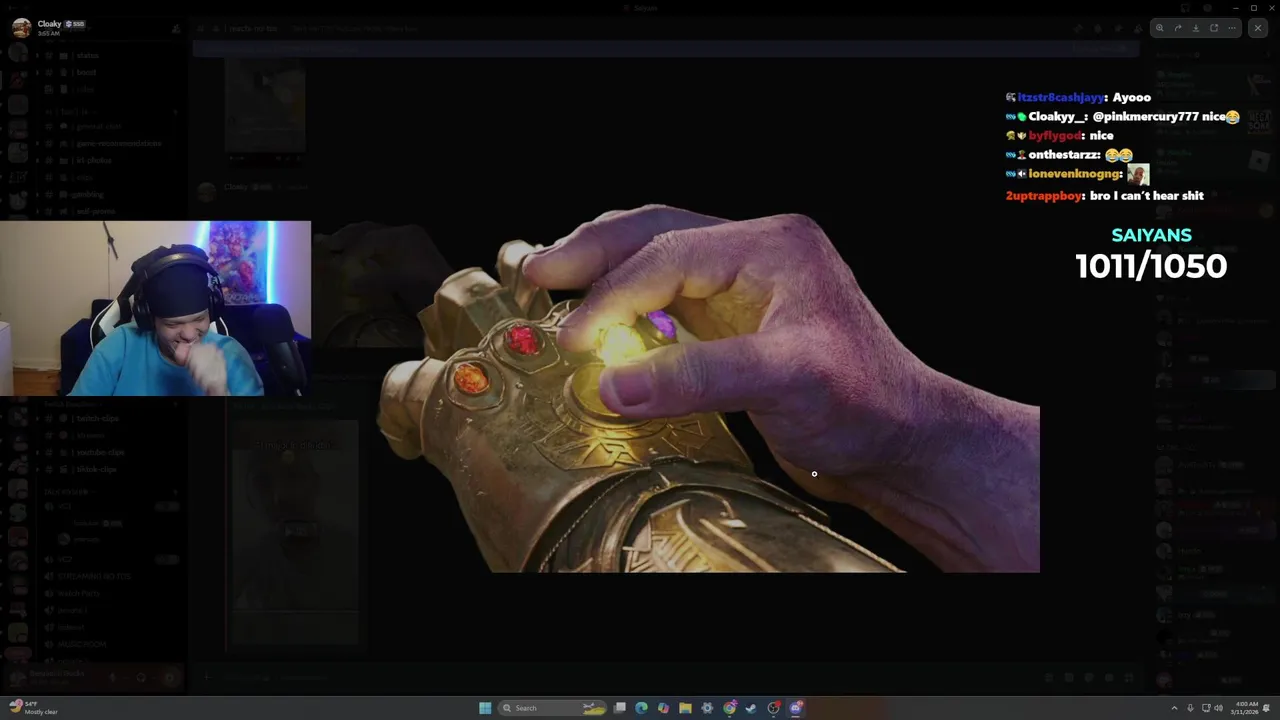Screen dimensions: 1280x720
Task: Open the image in browser icon
Action: (x=1214, y=28)
